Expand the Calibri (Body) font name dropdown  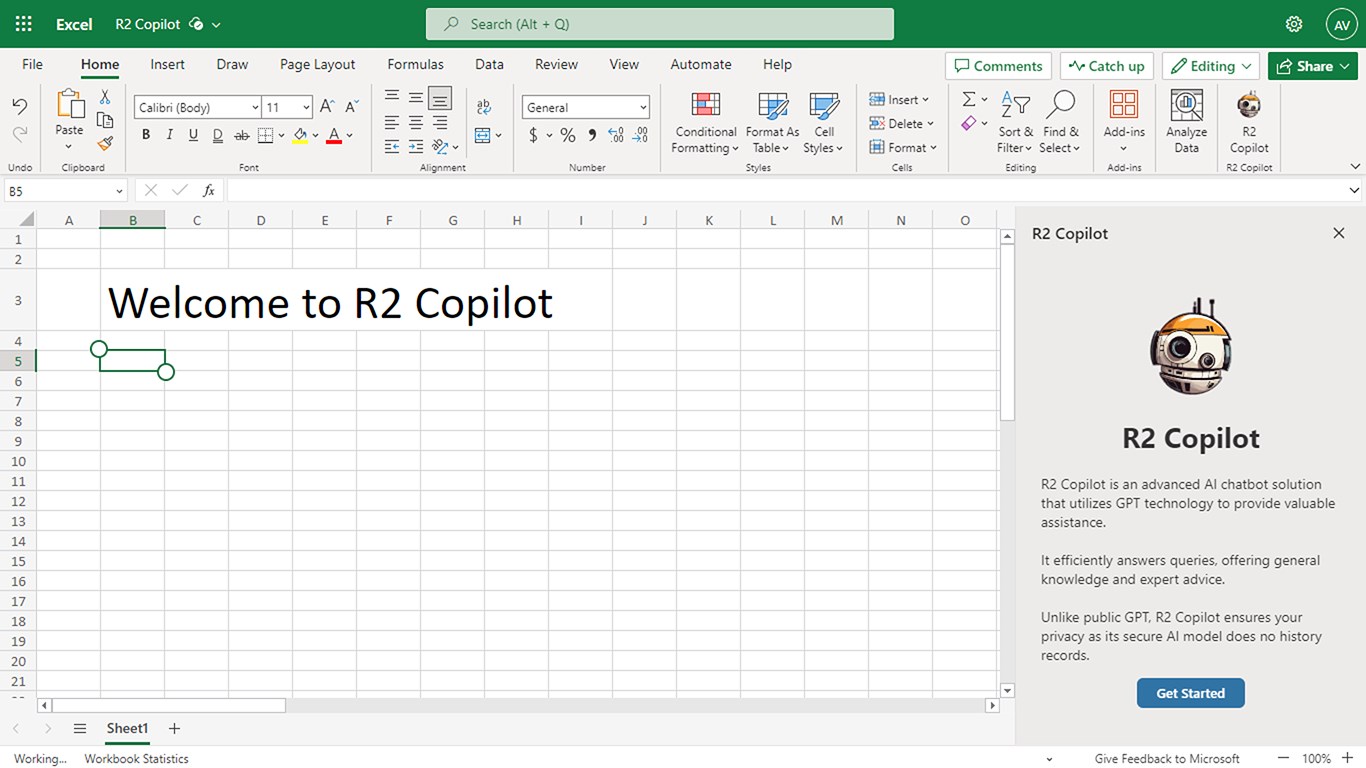255,107
